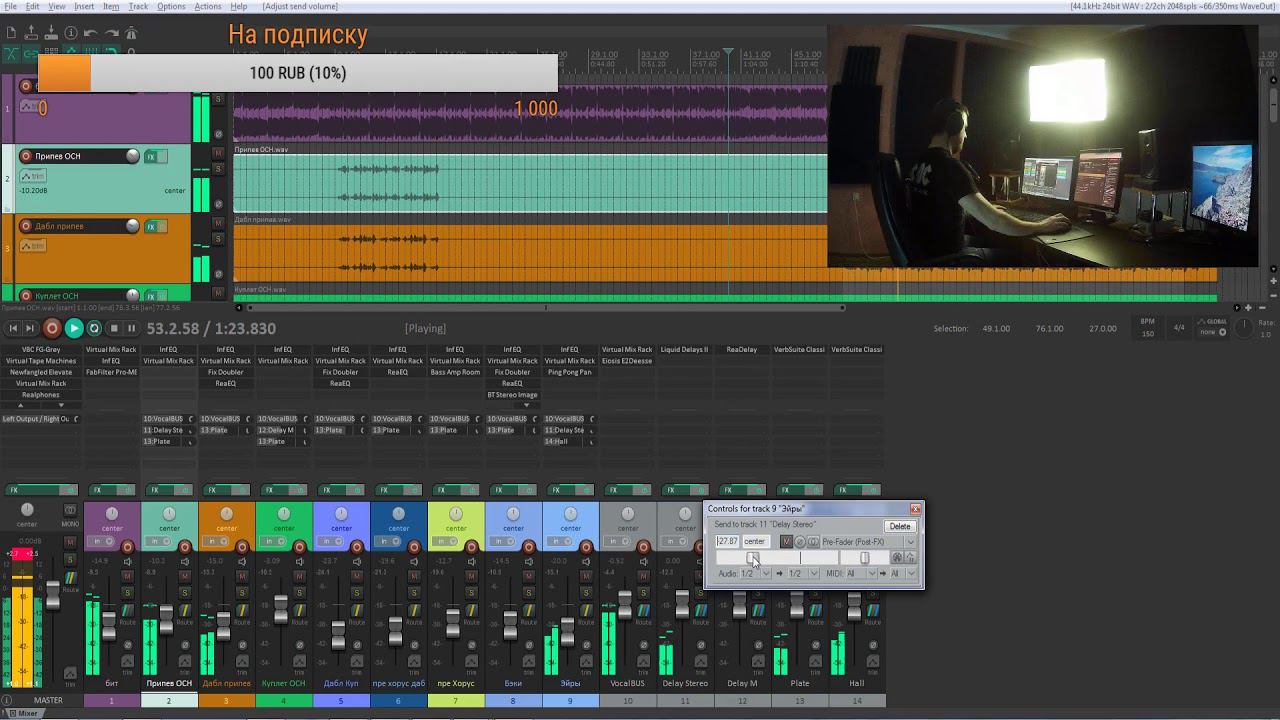Open FX for Дабл припев track panel

[x=151, y=227]
